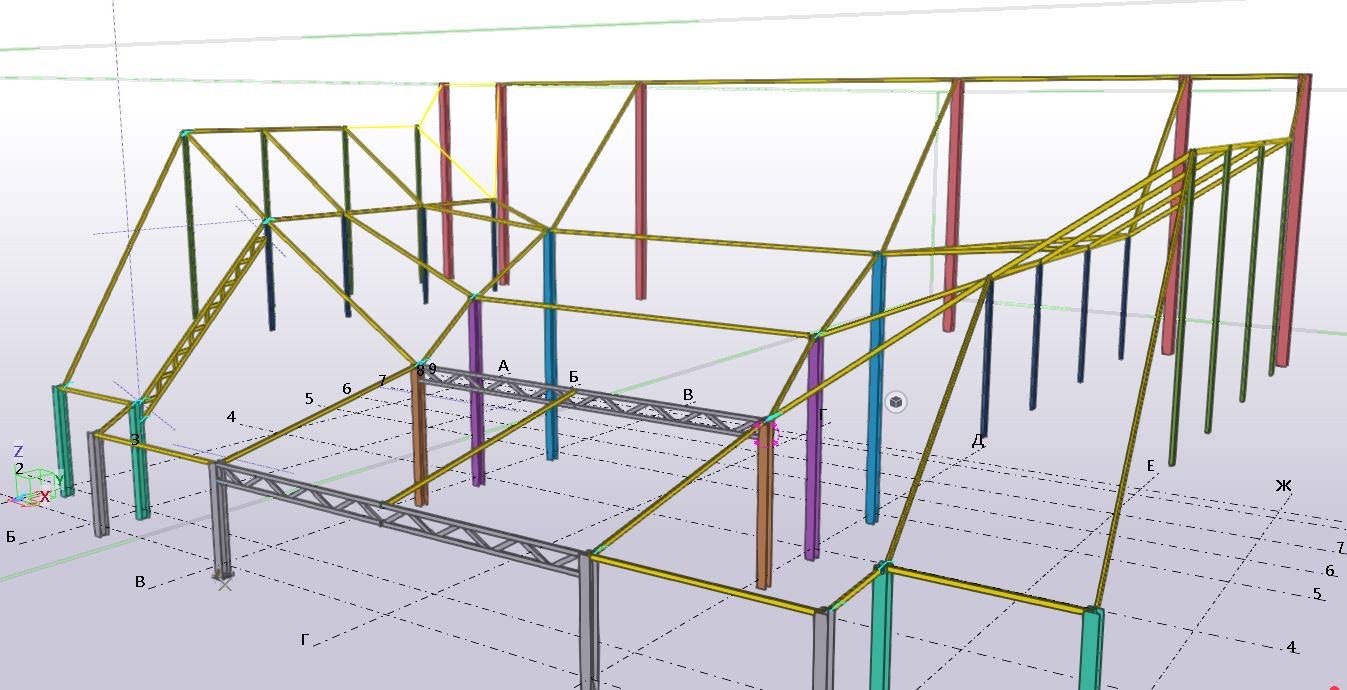Click grid label Д
The width and height of the screenshot is (1347, 690).
(978, 440)
